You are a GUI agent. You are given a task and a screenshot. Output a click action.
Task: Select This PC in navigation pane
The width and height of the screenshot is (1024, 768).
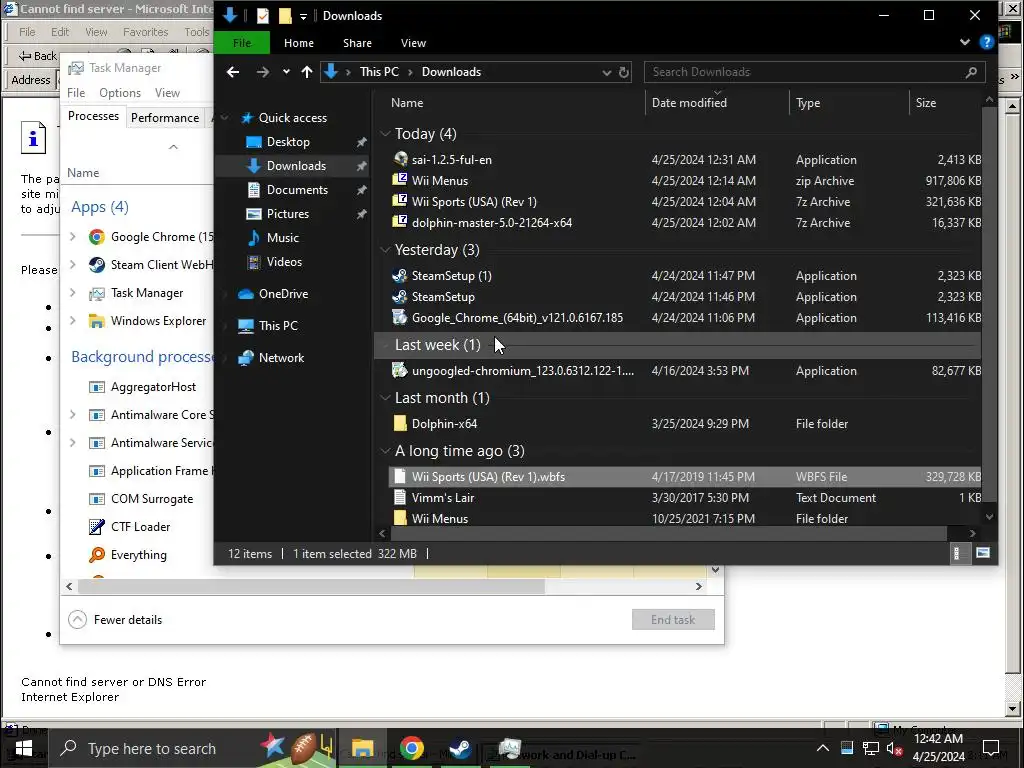click(x=278, y=326)
